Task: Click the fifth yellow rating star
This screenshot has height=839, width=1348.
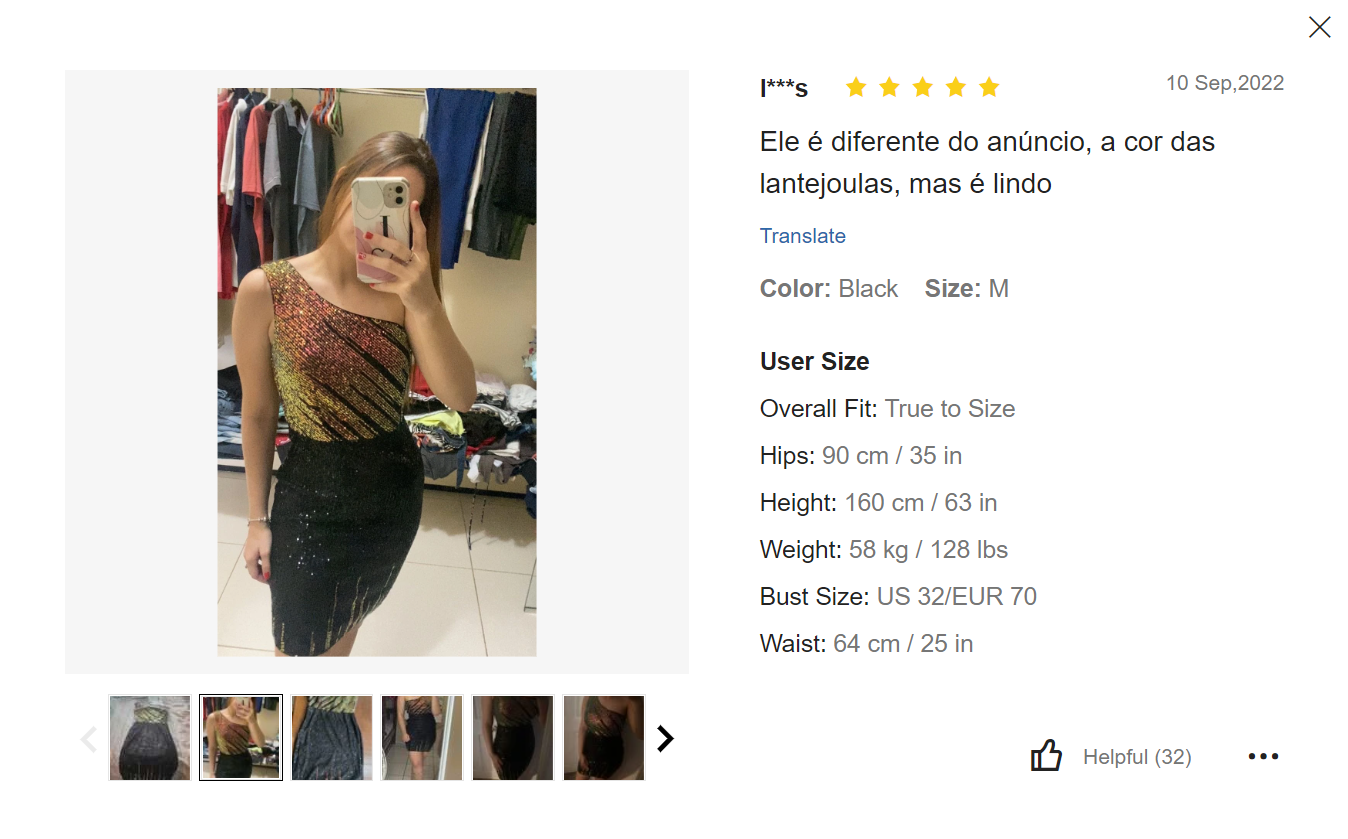Action: (x=989, y=87)
